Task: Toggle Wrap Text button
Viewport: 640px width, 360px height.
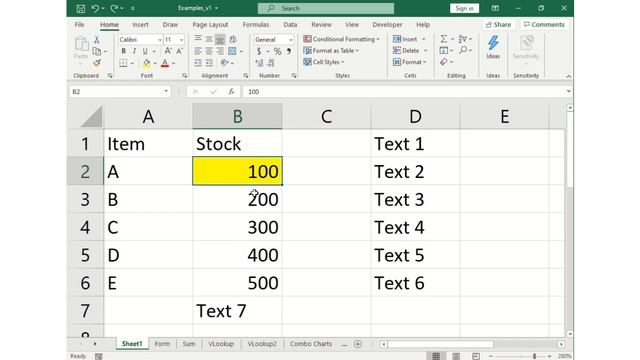Action: pyautogui.click(x=233, y=39)
